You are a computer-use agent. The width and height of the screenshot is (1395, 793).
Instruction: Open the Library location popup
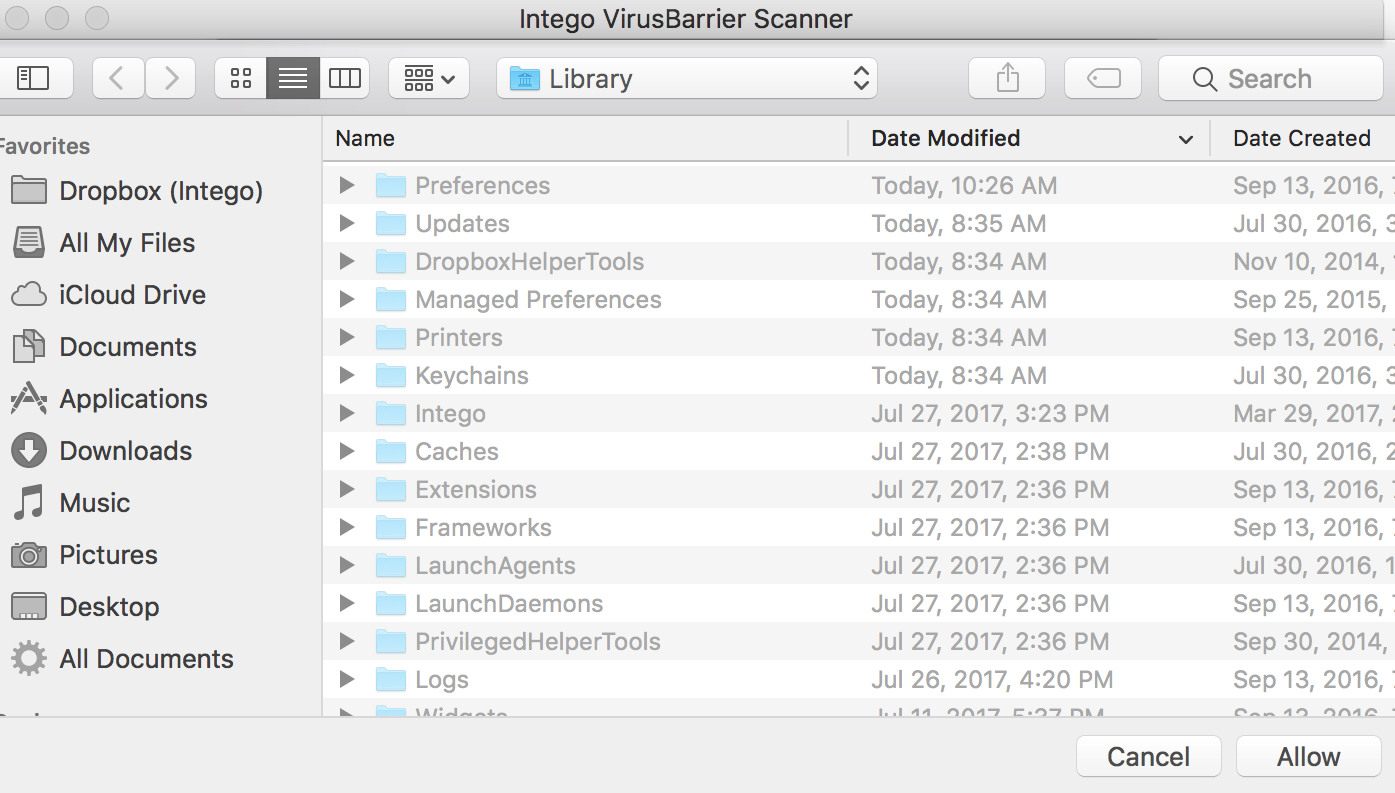[x=687, y=78]
